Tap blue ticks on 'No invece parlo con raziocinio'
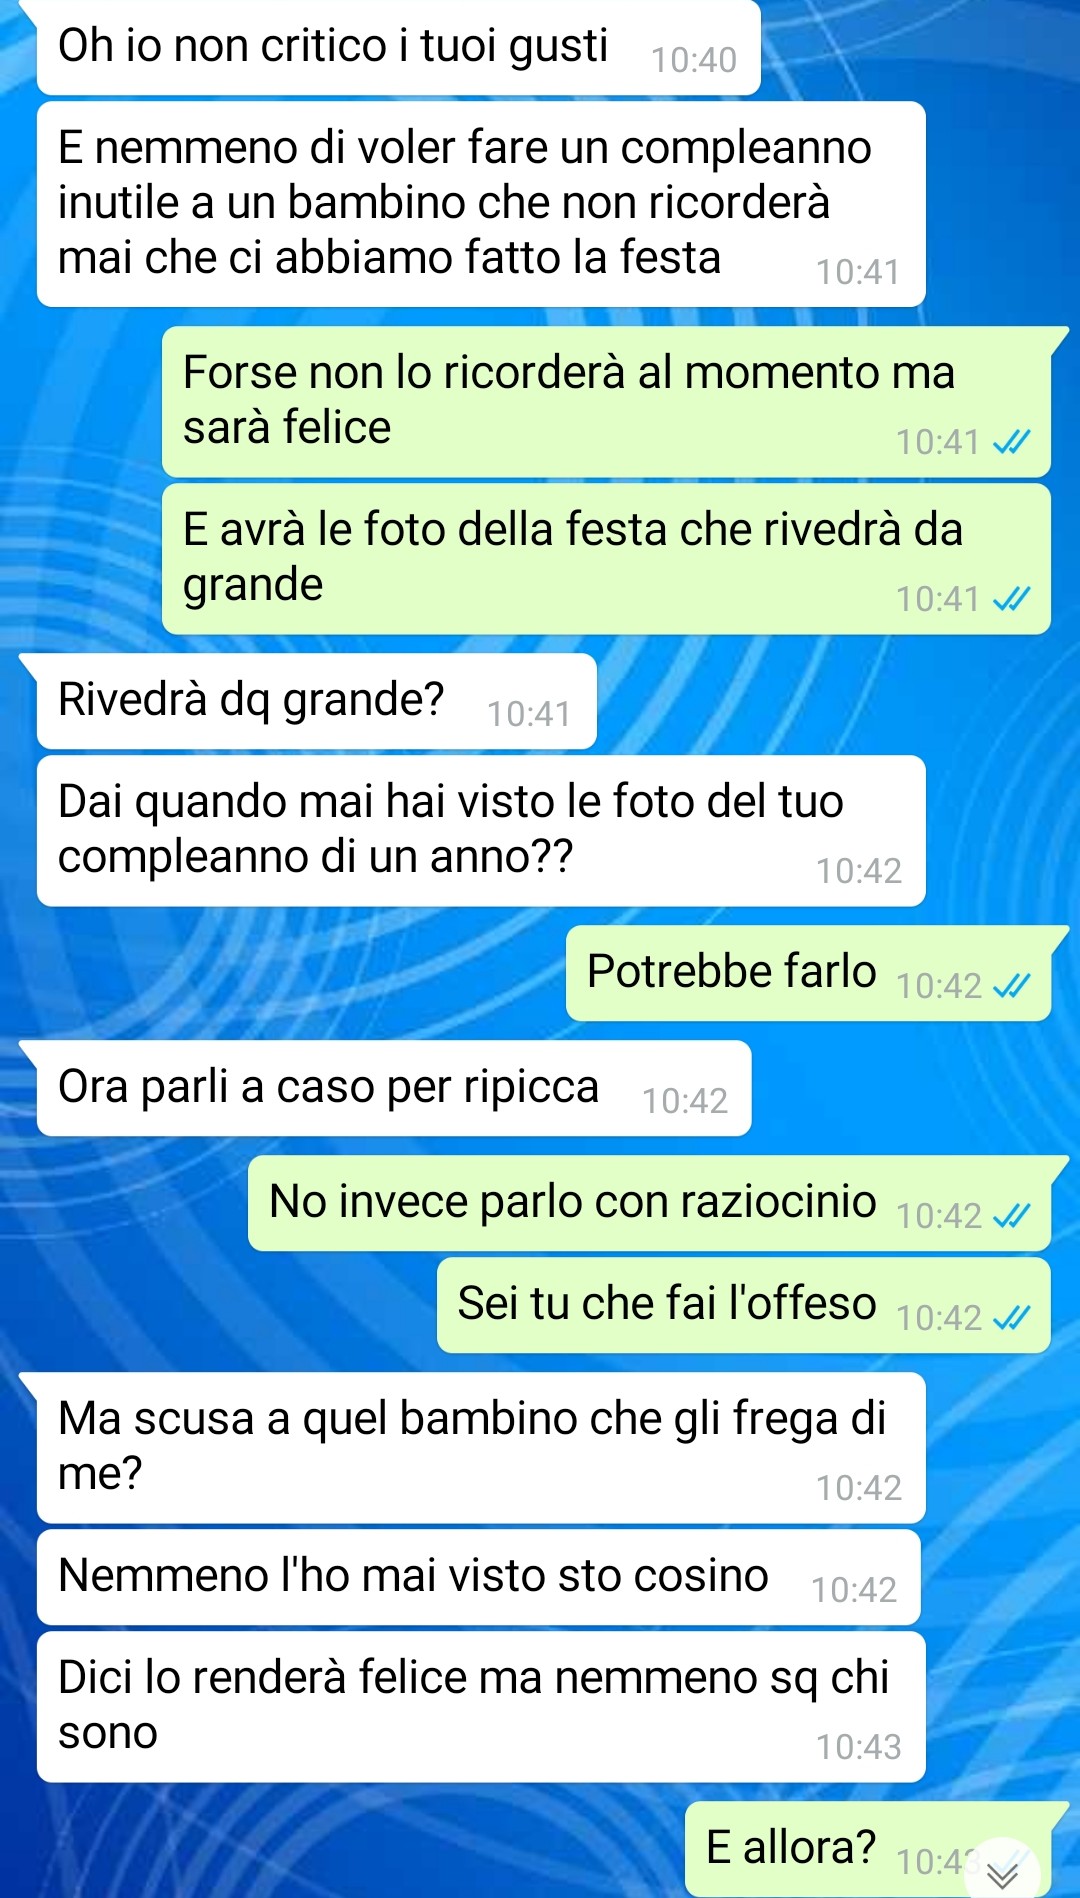1080x1898 pixels. (x=1011, y=1216)
